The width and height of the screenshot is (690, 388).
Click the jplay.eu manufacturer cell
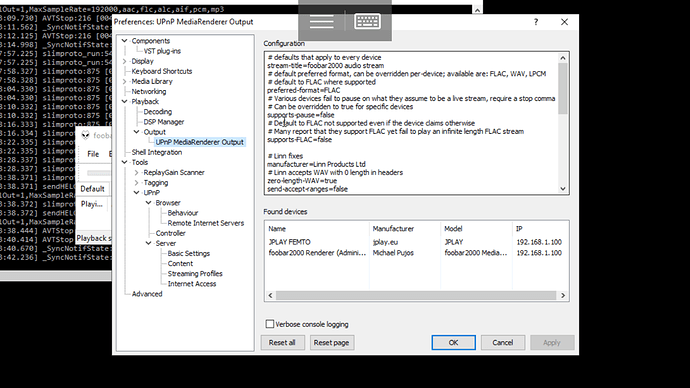(x=385, y=242)
